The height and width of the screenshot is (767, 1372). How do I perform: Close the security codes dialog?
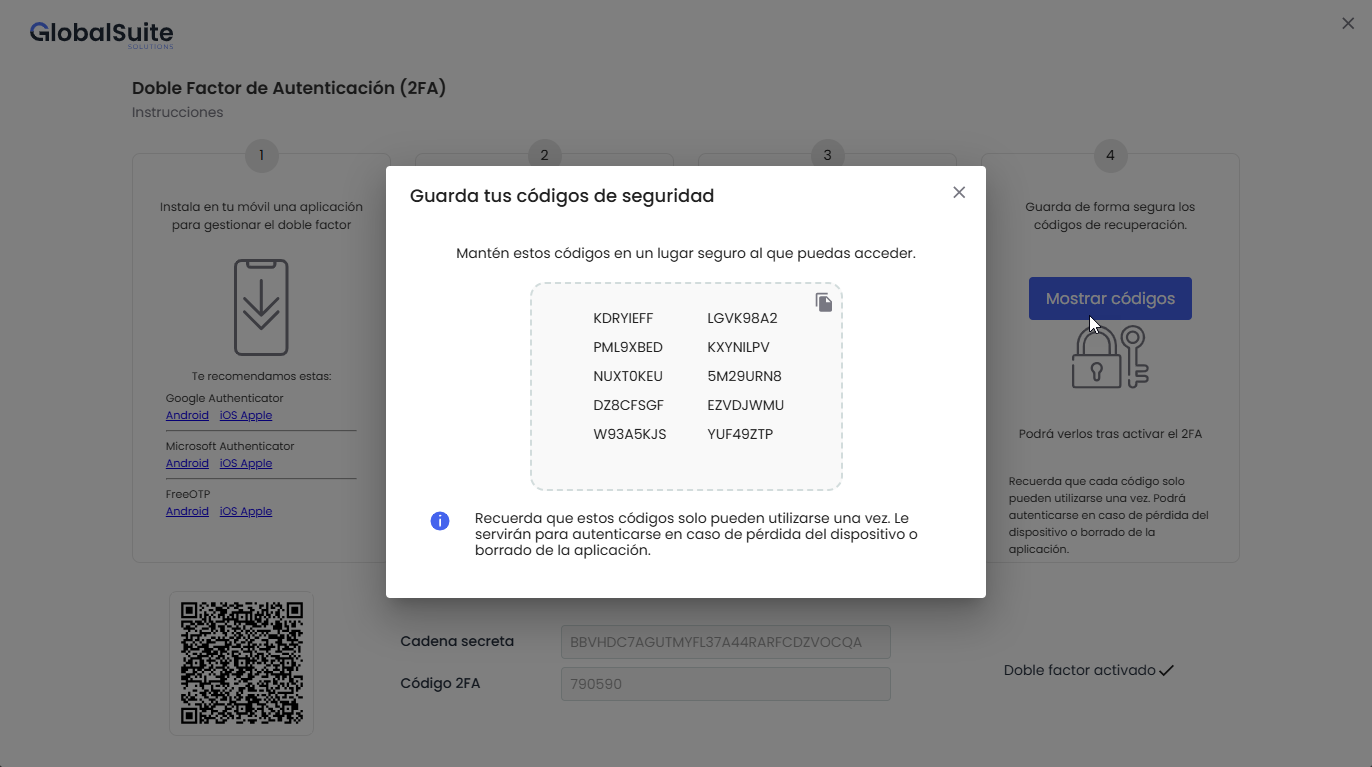point(958,193)
